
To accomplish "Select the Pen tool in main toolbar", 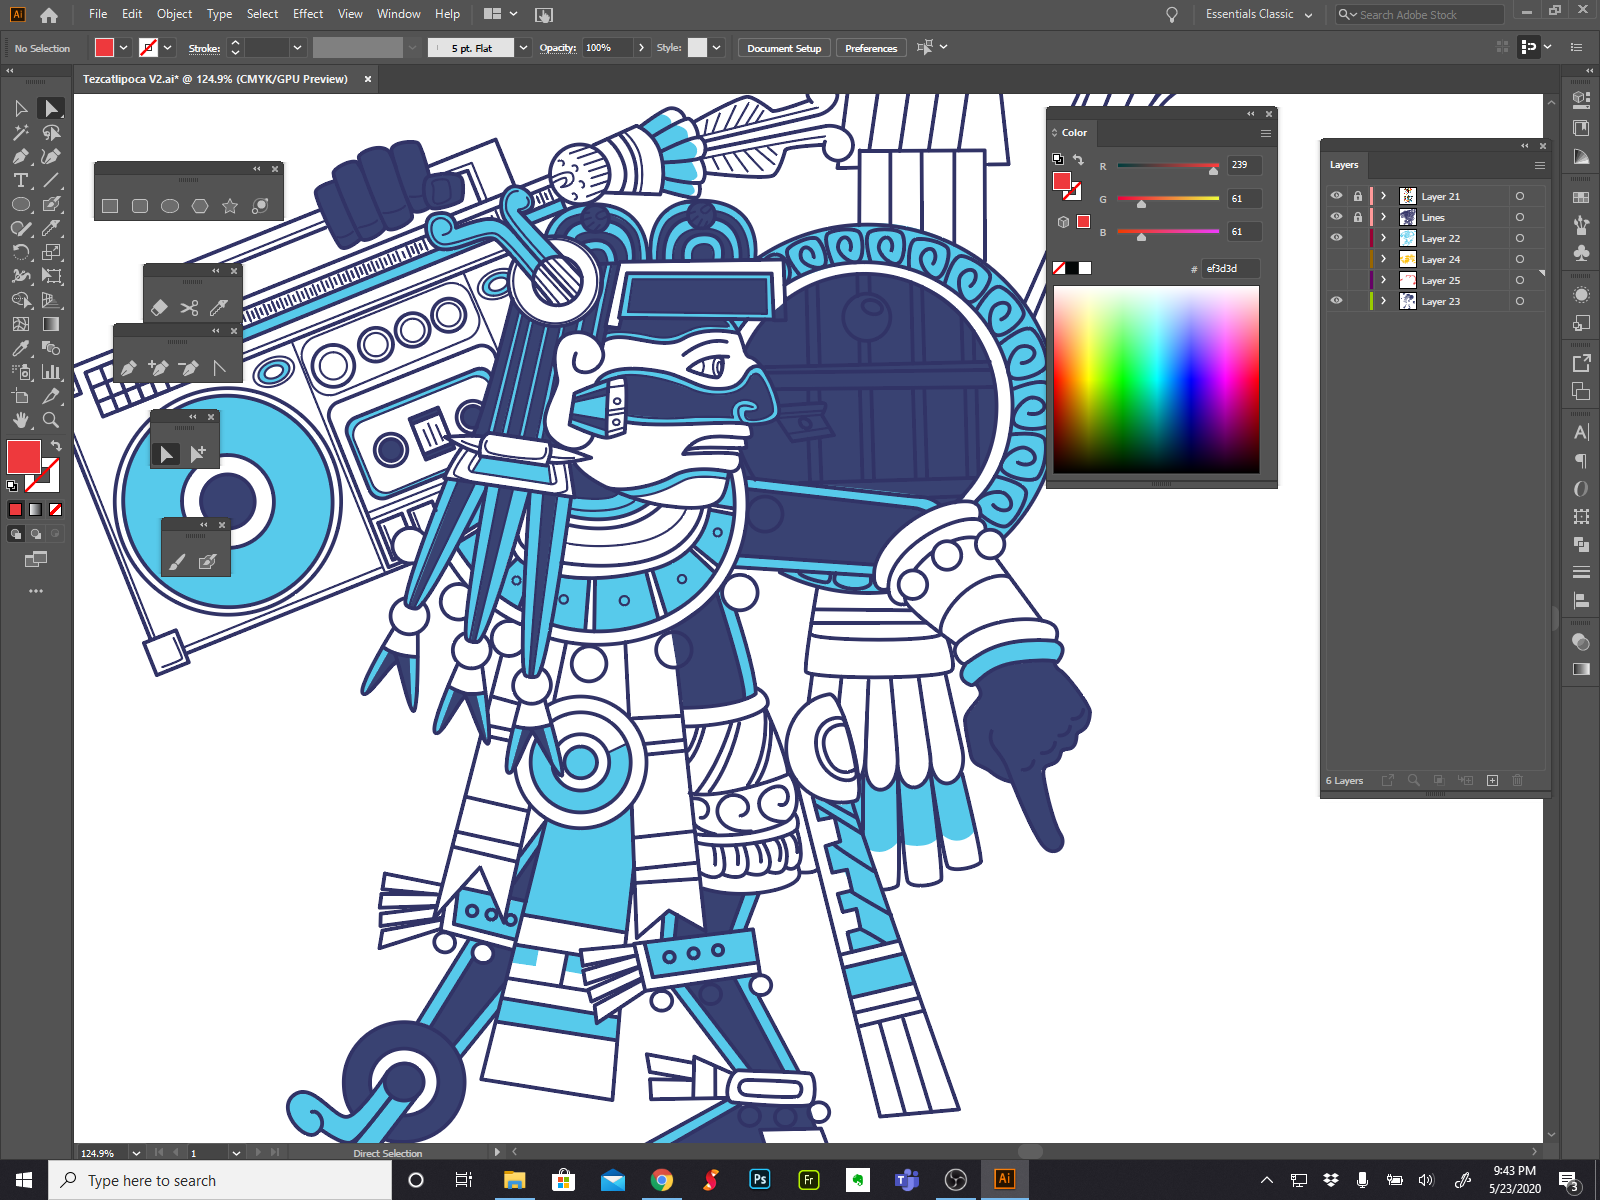I will pyautogui.click(x=21, y=156).
